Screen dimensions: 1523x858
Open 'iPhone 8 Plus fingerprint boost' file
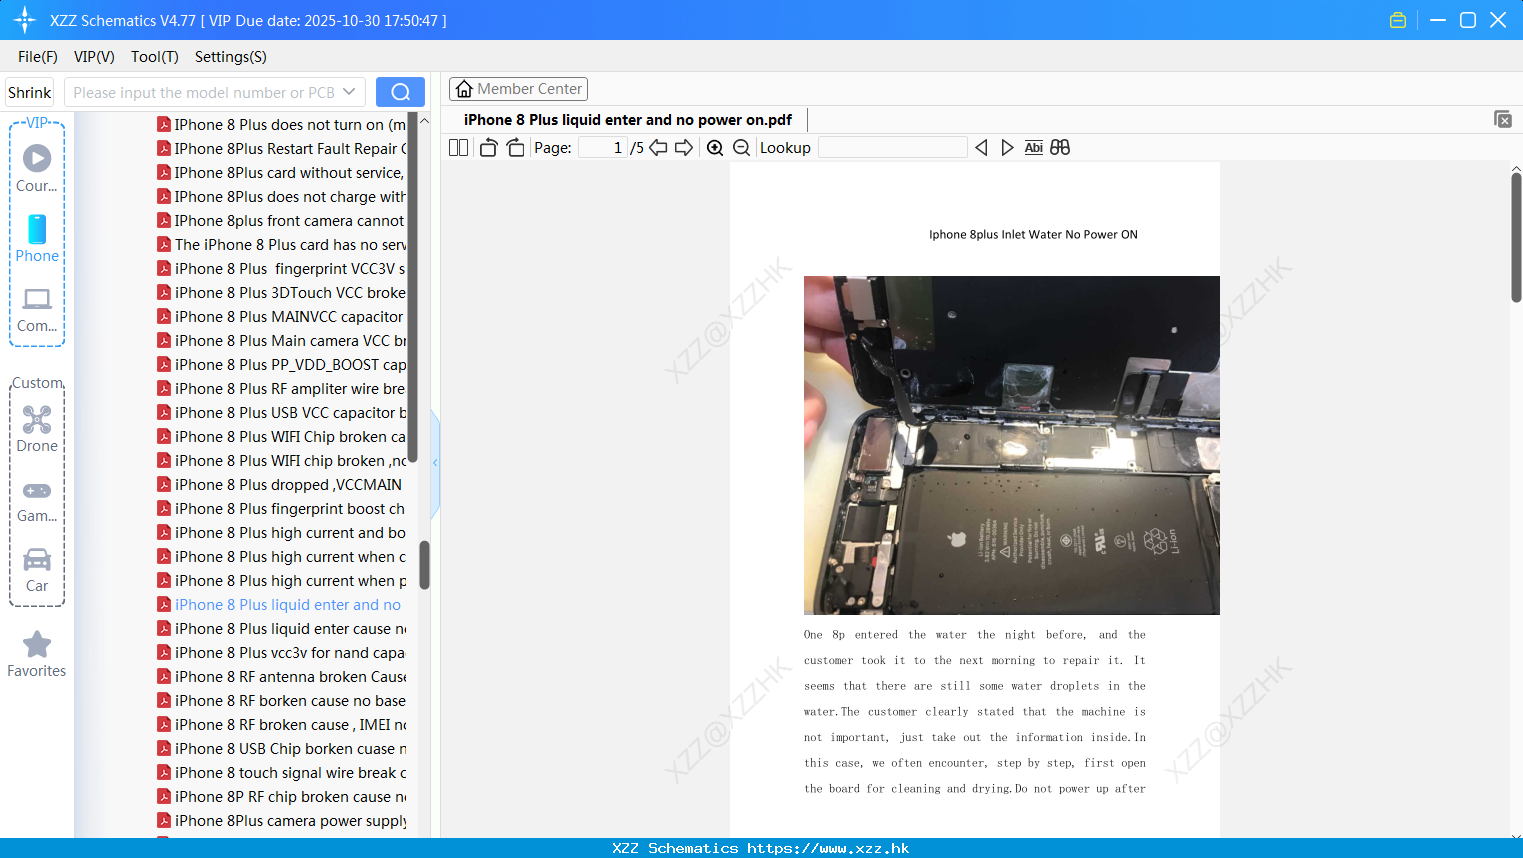click(282, 509)
